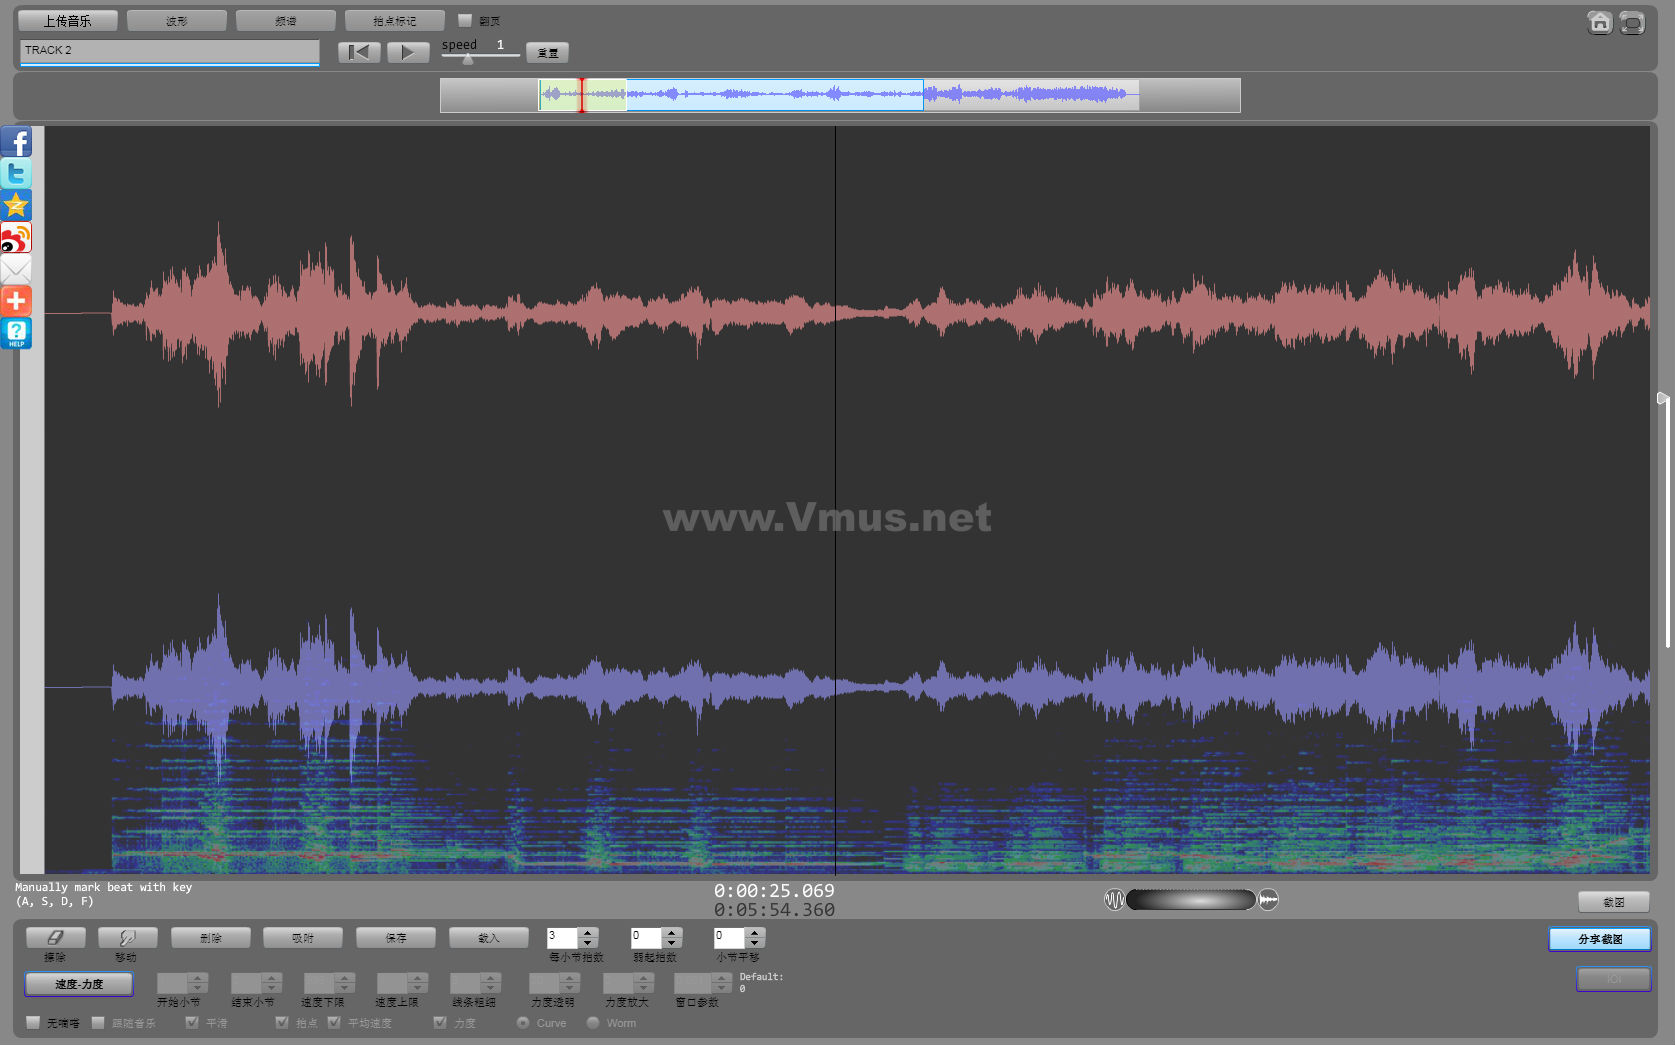
Task: Increase the 每小节拍数 beats-per-bar value
Action: [x=588, y=933]
